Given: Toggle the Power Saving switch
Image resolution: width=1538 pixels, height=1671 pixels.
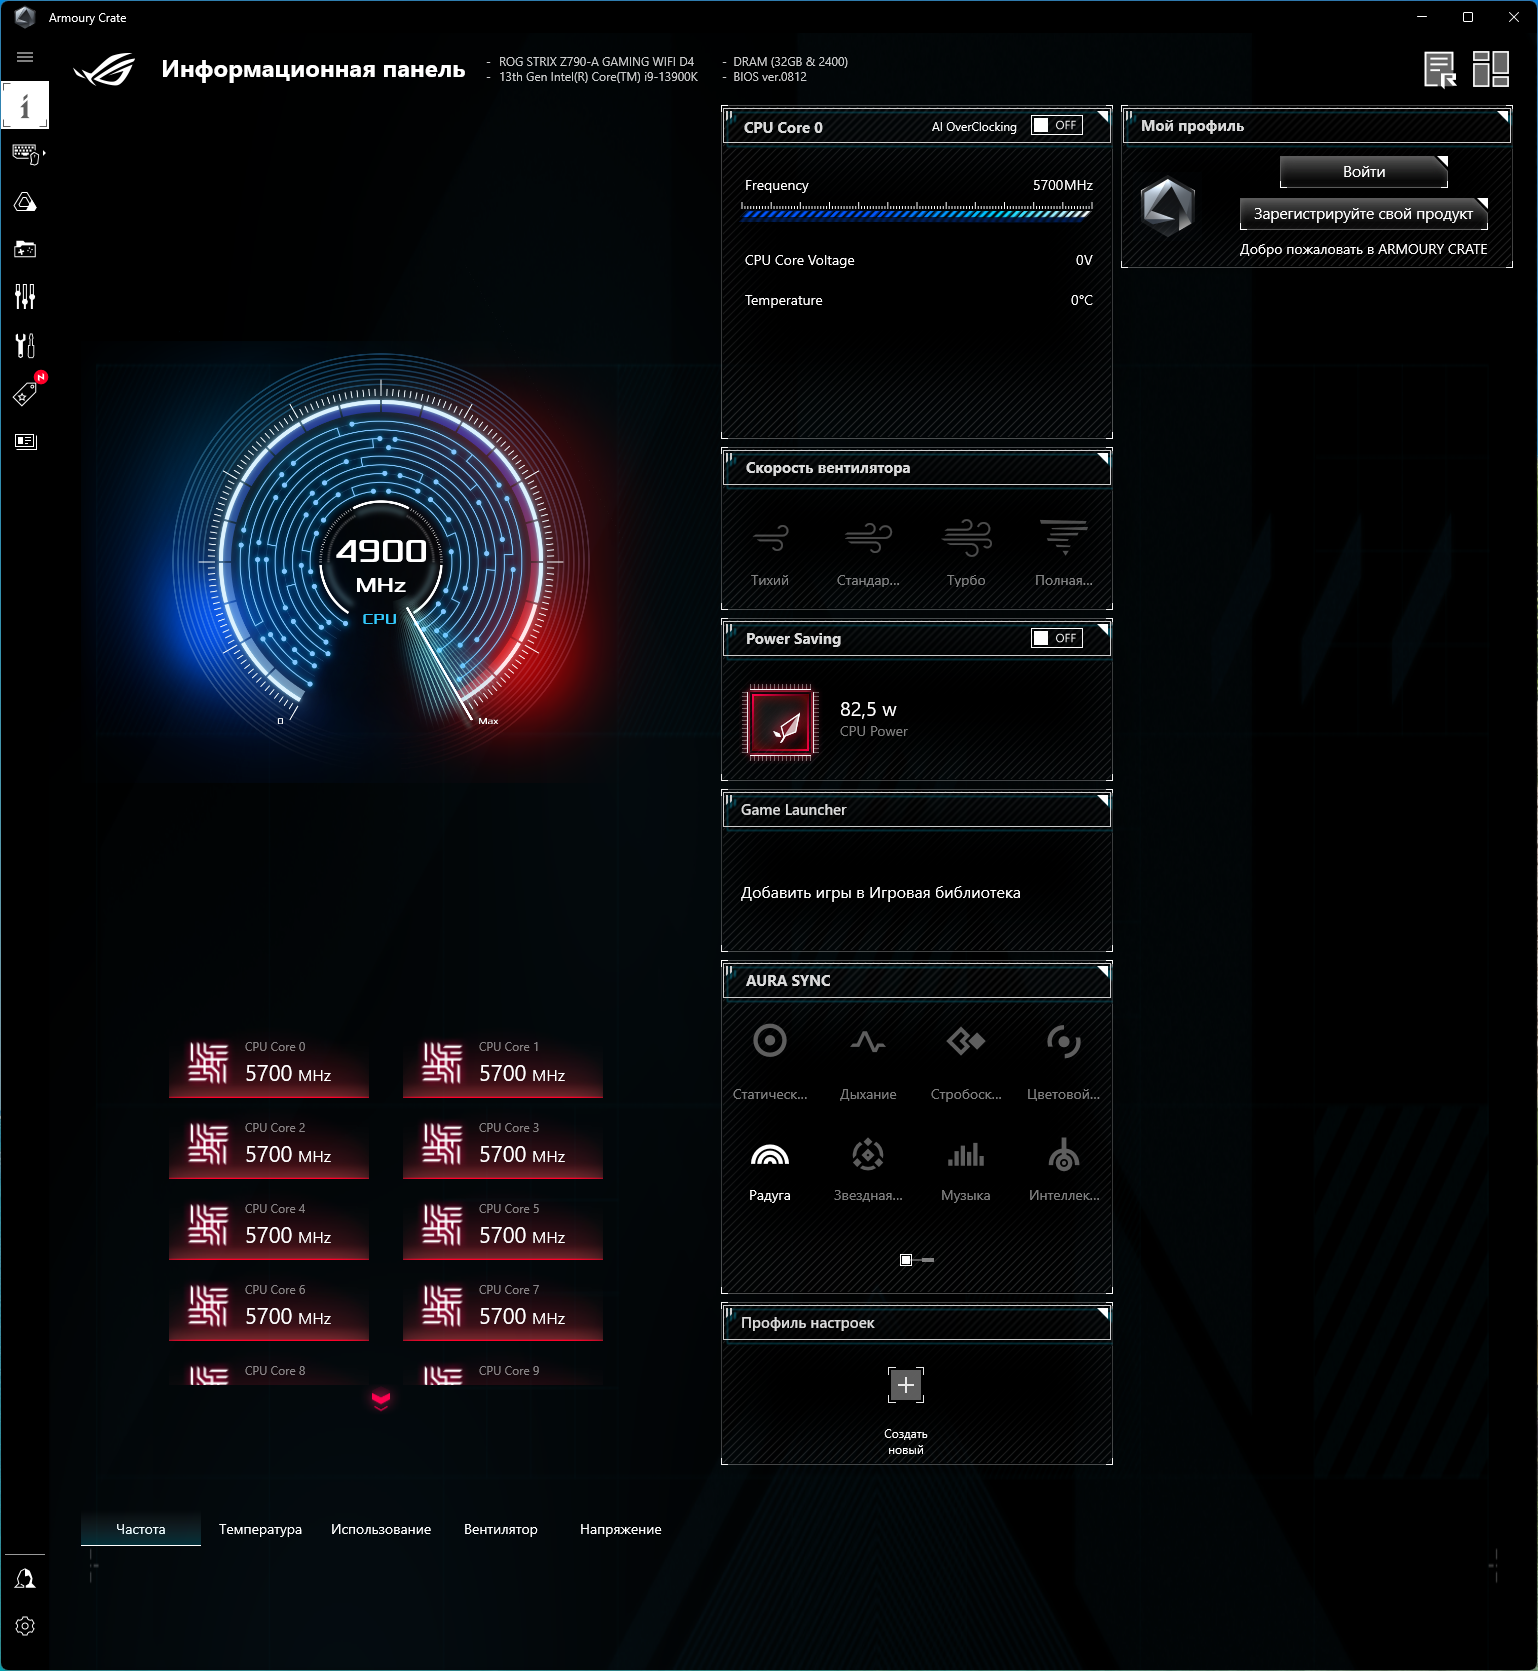Looking at the screenshot, I should 1057,638.
